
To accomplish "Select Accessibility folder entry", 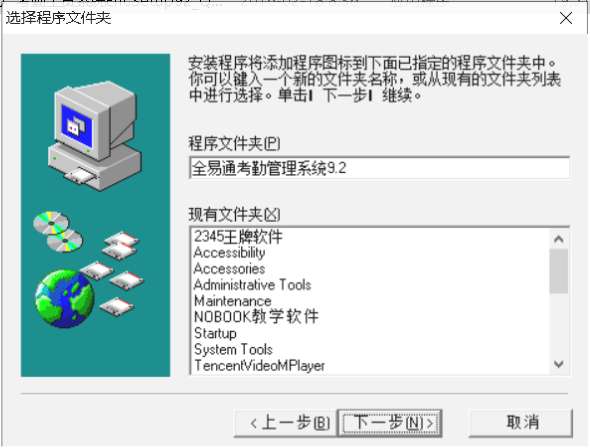I will tap(229, 252).
